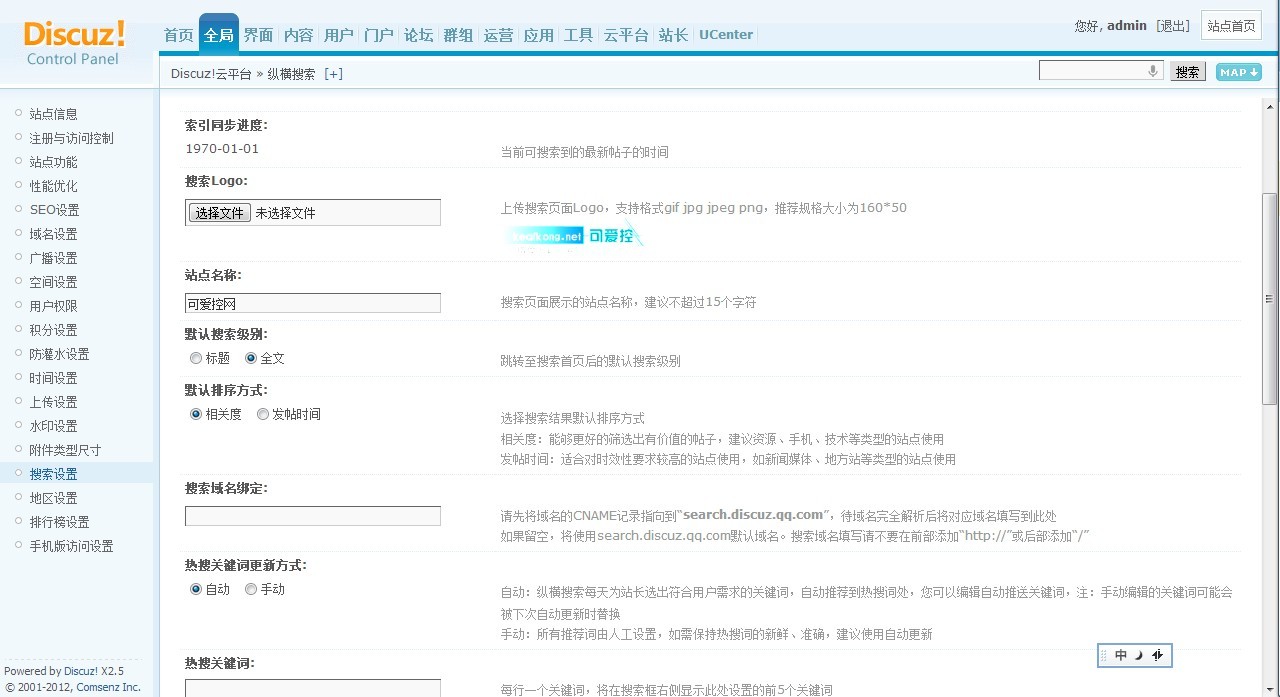Open 站点信息 in the sidebar
This screenshot has height=697, width=1280.
[x=54, y=114]
